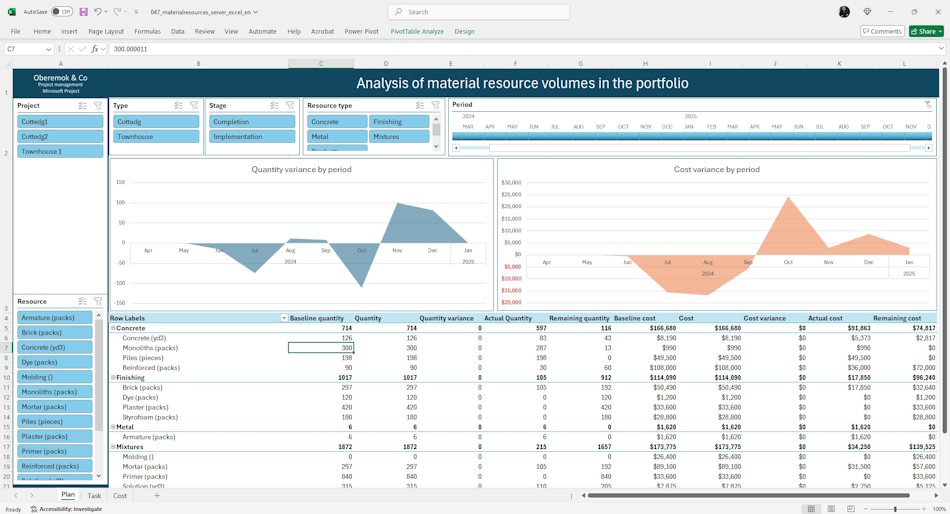The height and width of the screenshot is (514, 950).
Task: Toggle multi-select on Project slicer
Action: (x=82, y=105)
